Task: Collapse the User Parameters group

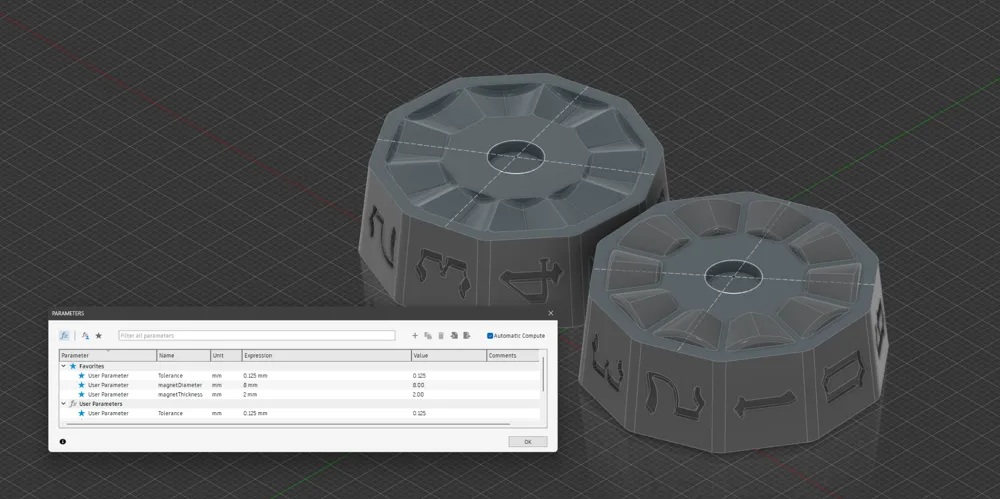Action: (63, 404)
